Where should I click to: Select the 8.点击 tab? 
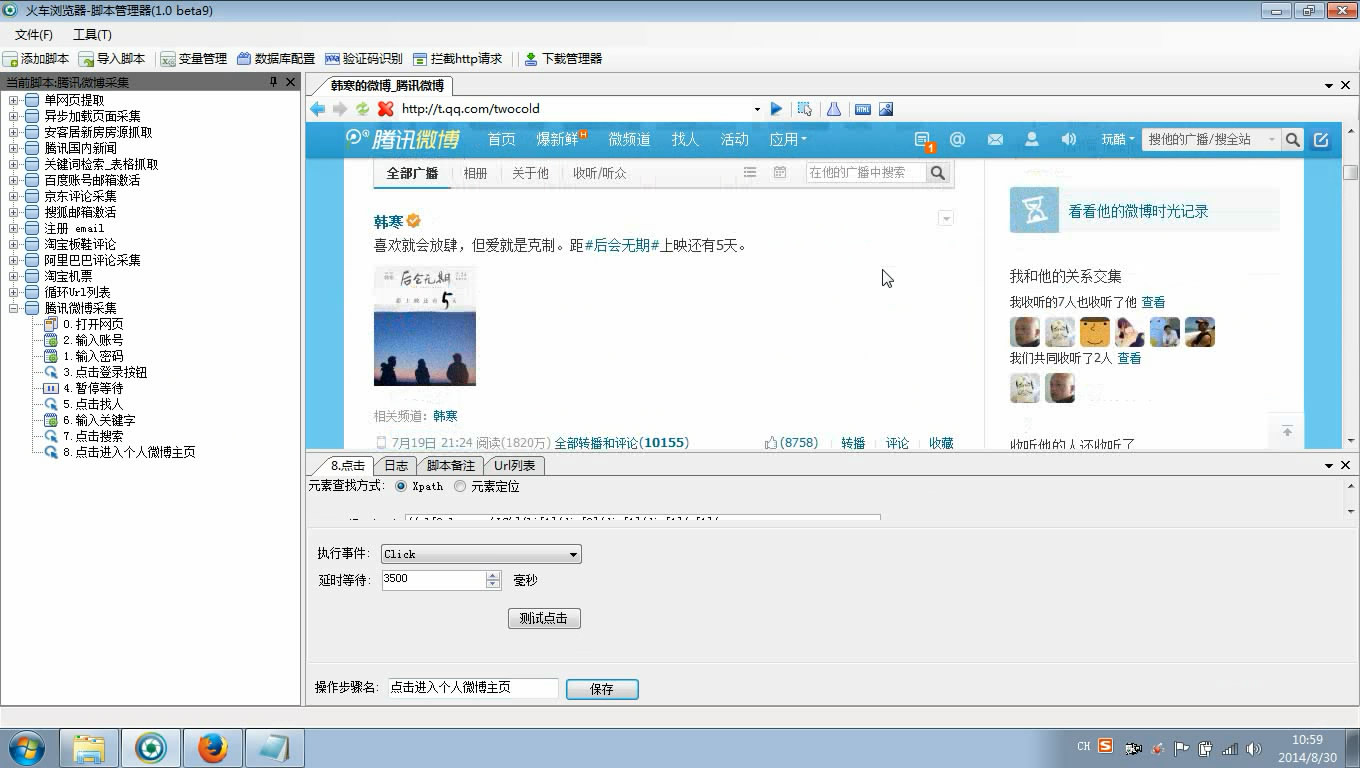coord(347,465)
